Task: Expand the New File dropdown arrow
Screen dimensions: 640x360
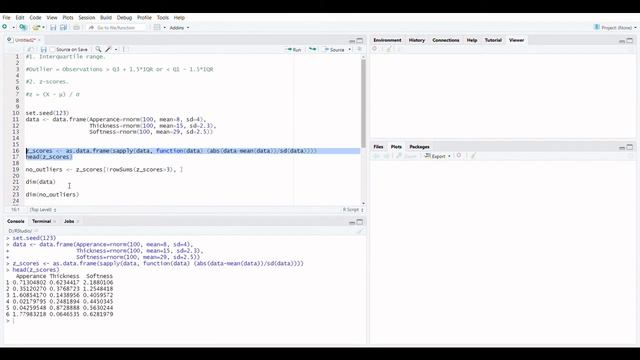Action: [x=13, y=28]
